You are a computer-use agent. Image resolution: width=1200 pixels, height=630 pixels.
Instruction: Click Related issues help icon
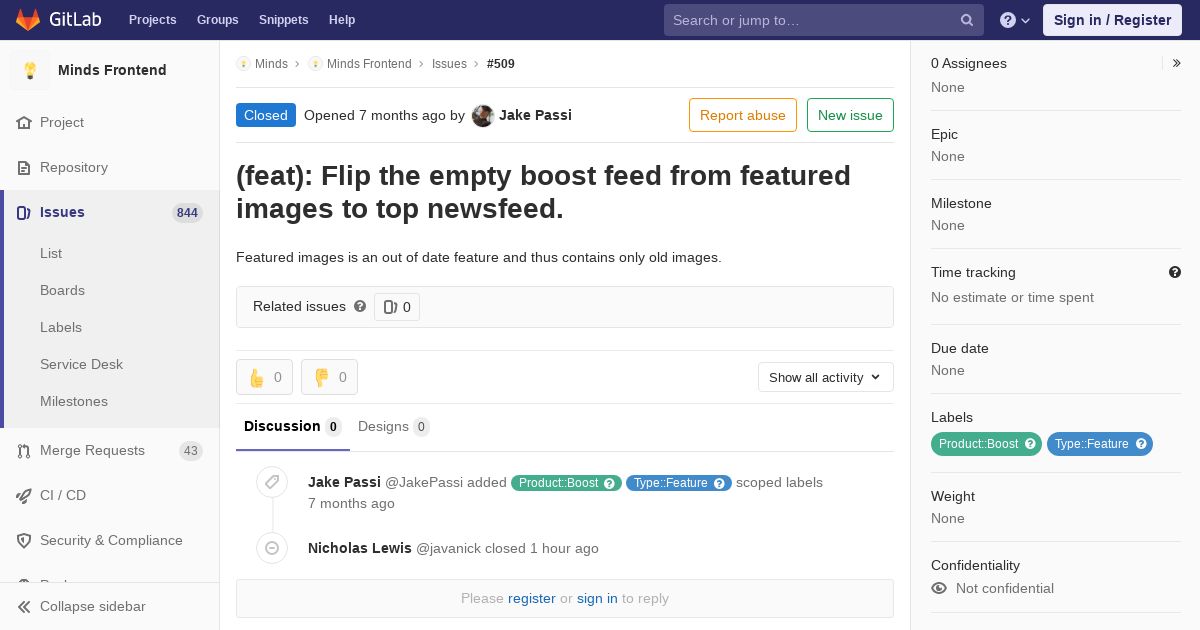360,306
